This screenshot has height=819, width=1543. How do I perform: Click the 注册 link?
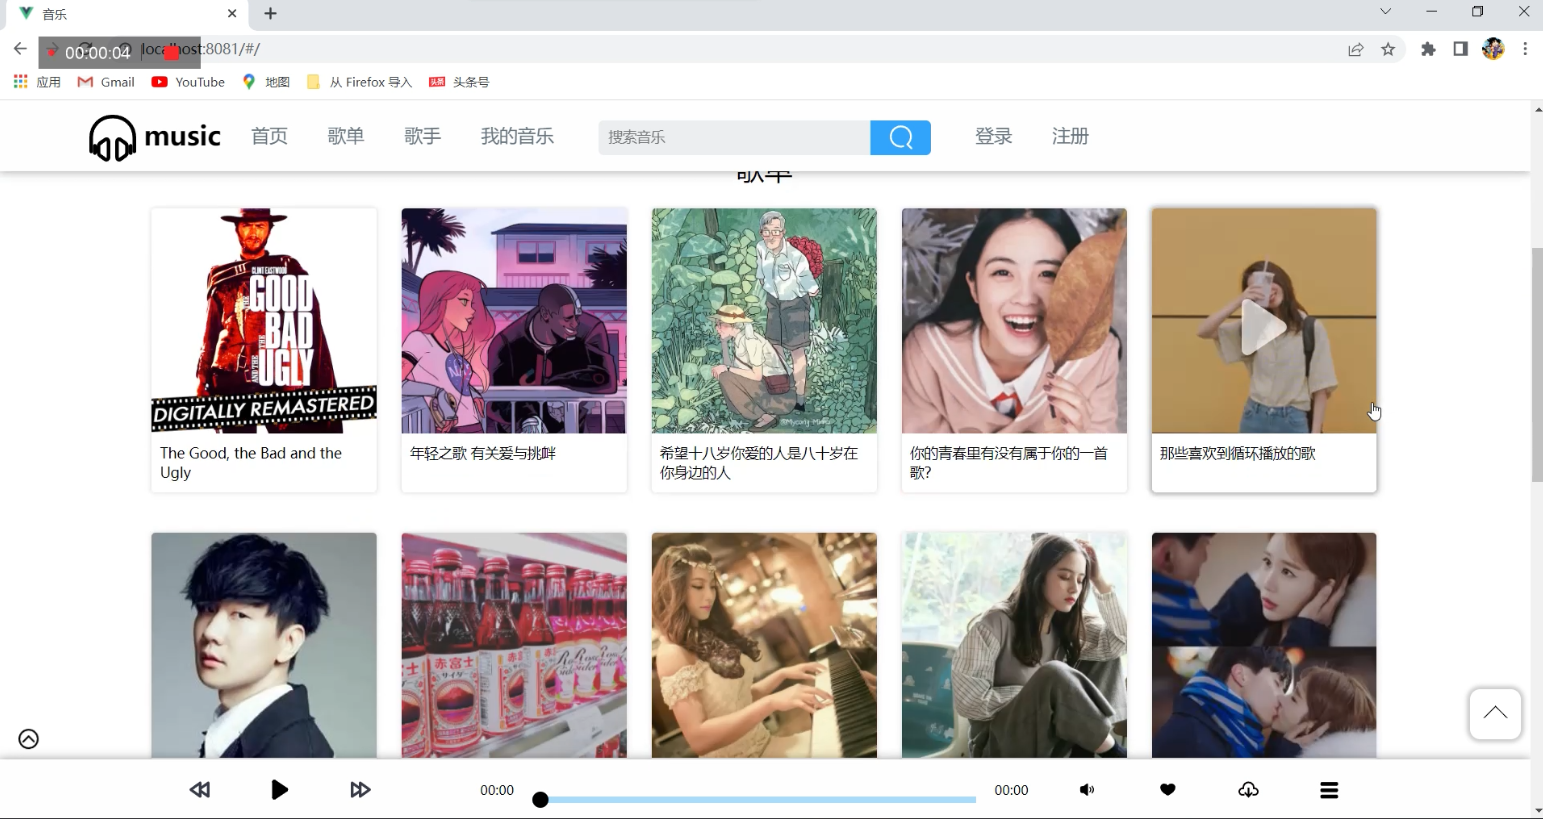pyautogui.click(x=1070, y=136)
